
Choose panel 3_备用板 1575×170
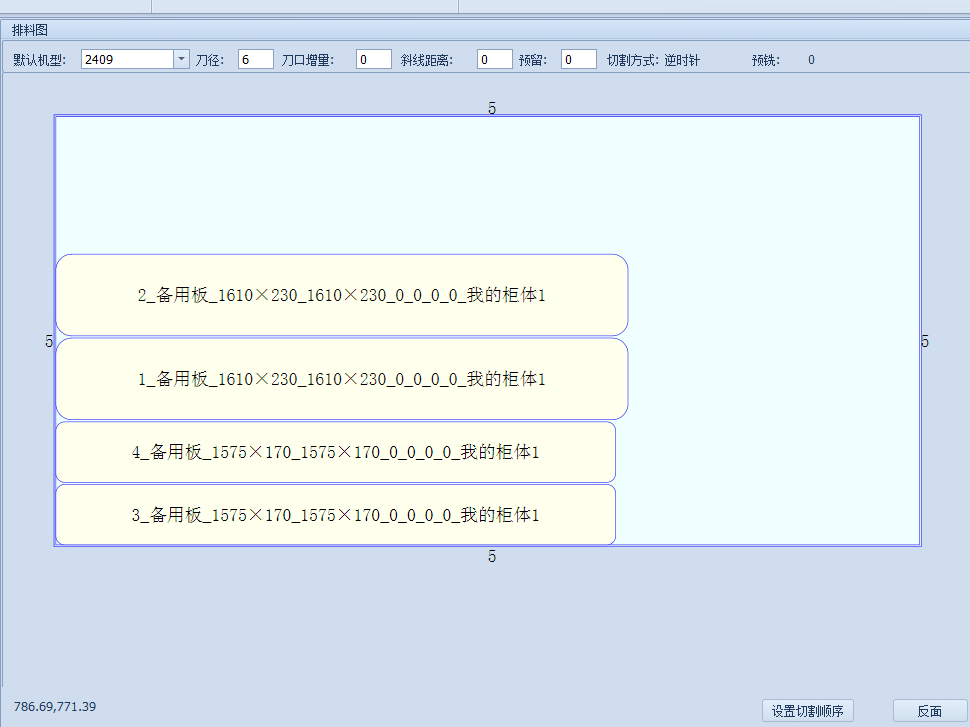[335, 516]
